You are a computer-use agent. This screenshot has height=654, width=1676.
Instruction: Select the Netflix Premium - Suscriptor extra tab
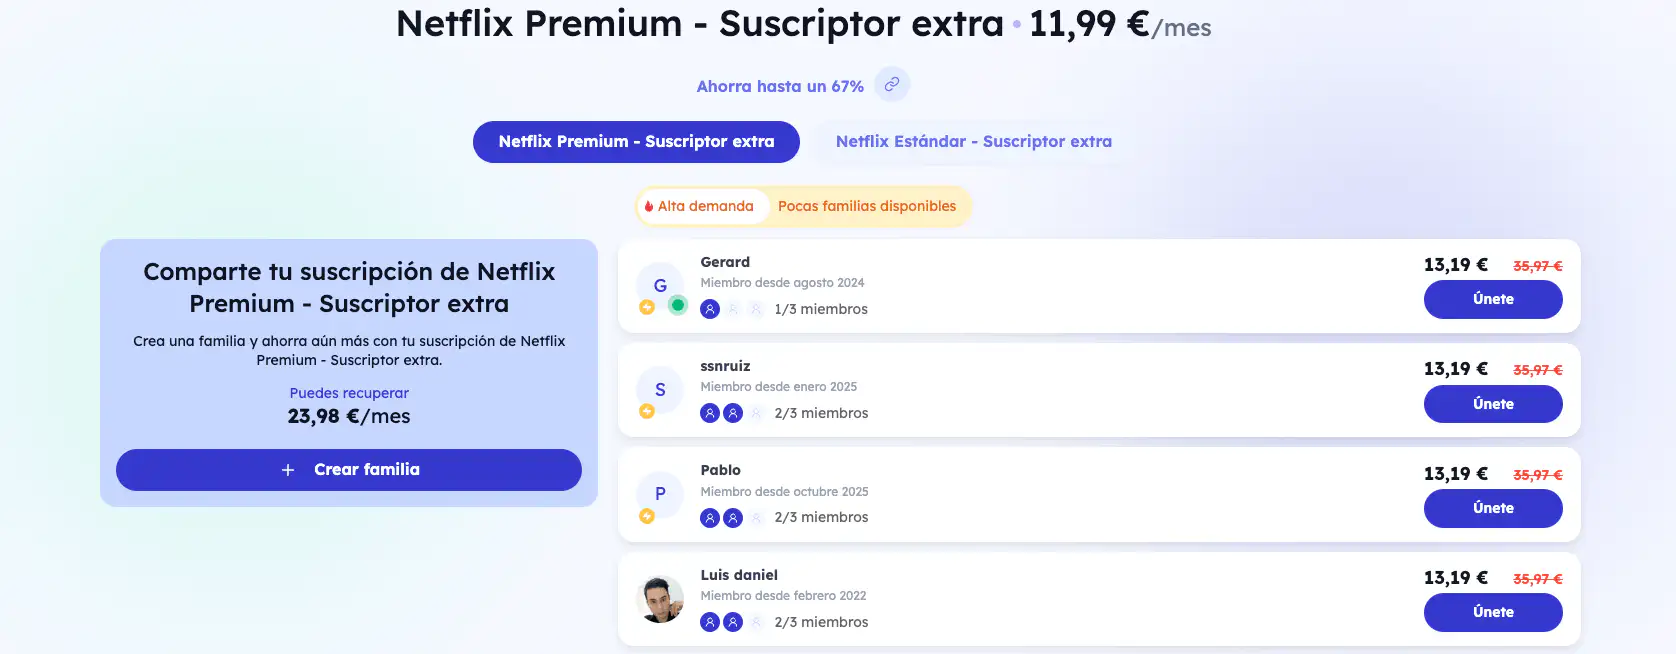[636, 142]
